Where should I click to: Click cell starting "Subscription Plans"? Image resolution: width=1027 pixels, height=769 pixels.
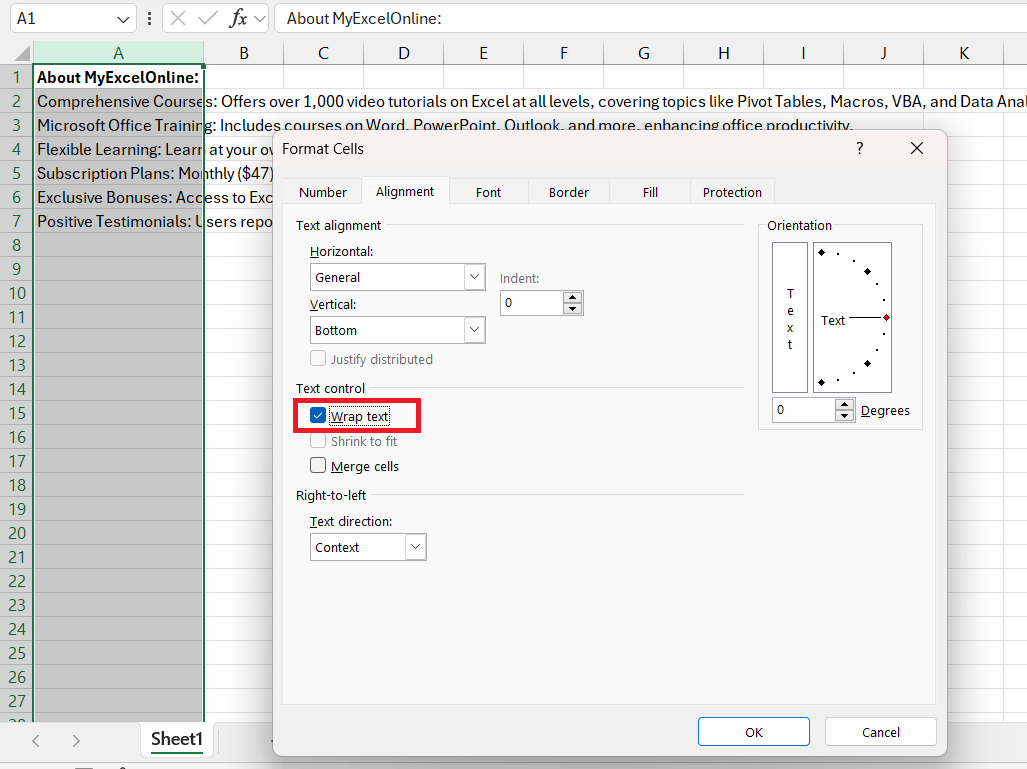click(119, 174)
